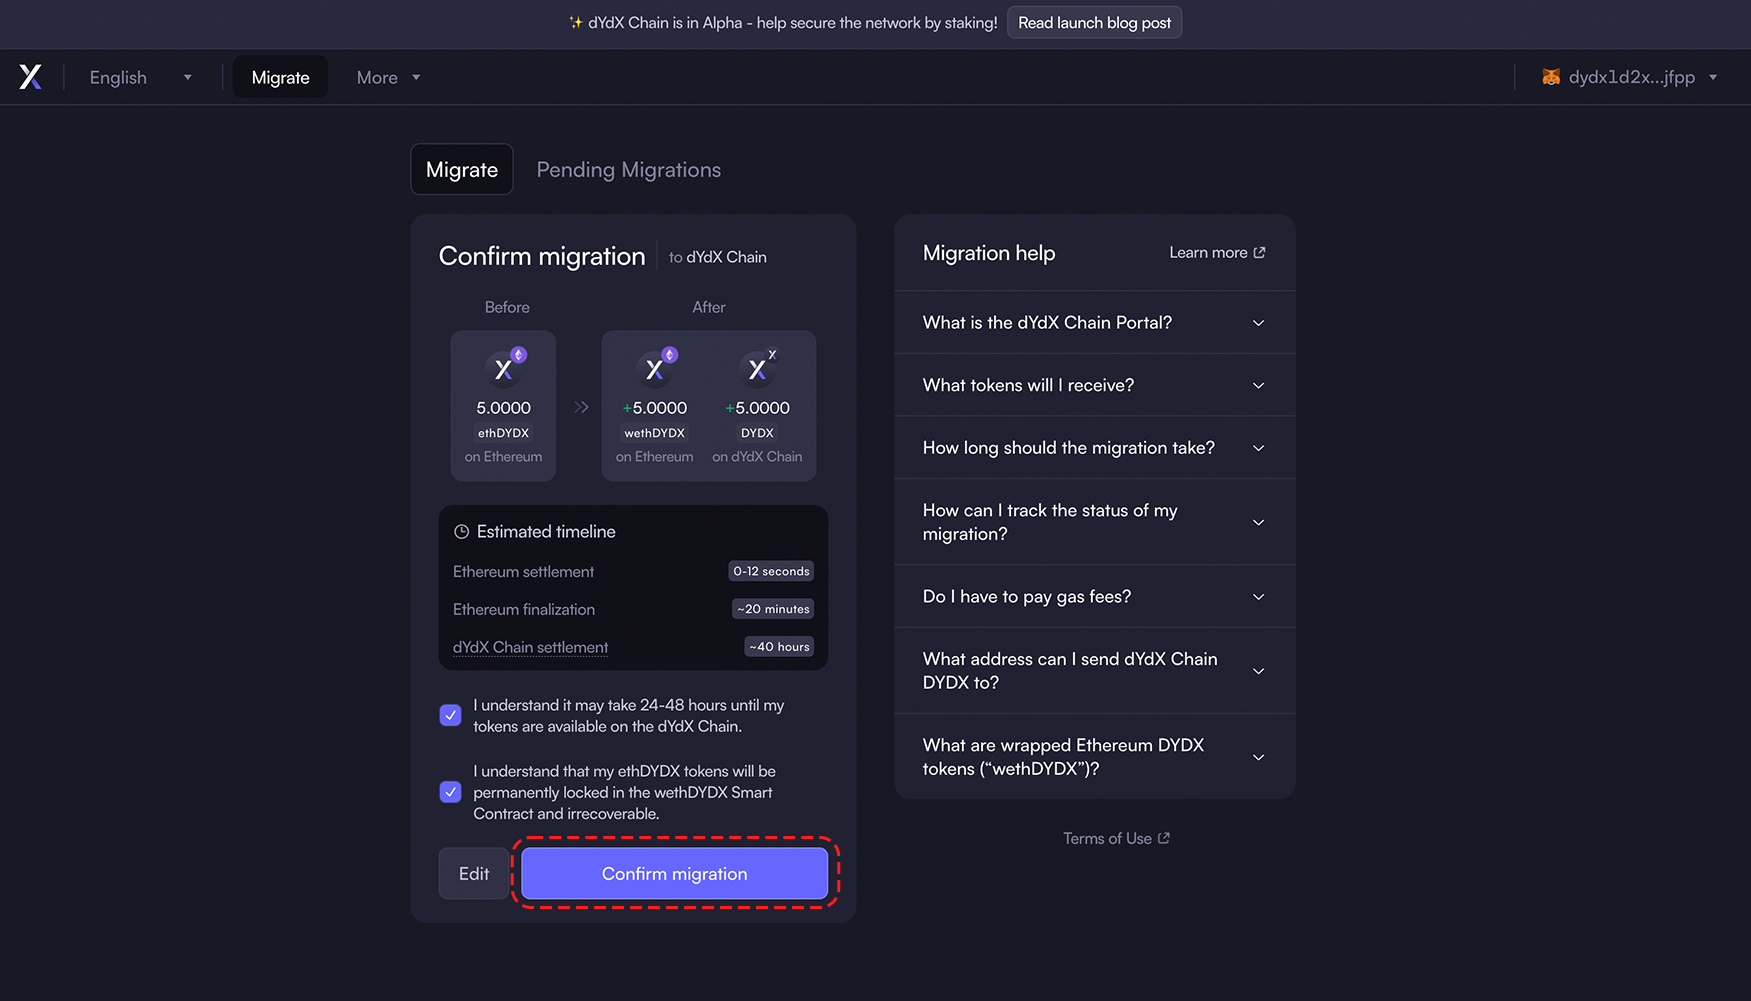This screenshot has width=1751, height=1001.
Task: Click the 'to dYdX Chain' subtitle text
Action: [718, 257]
